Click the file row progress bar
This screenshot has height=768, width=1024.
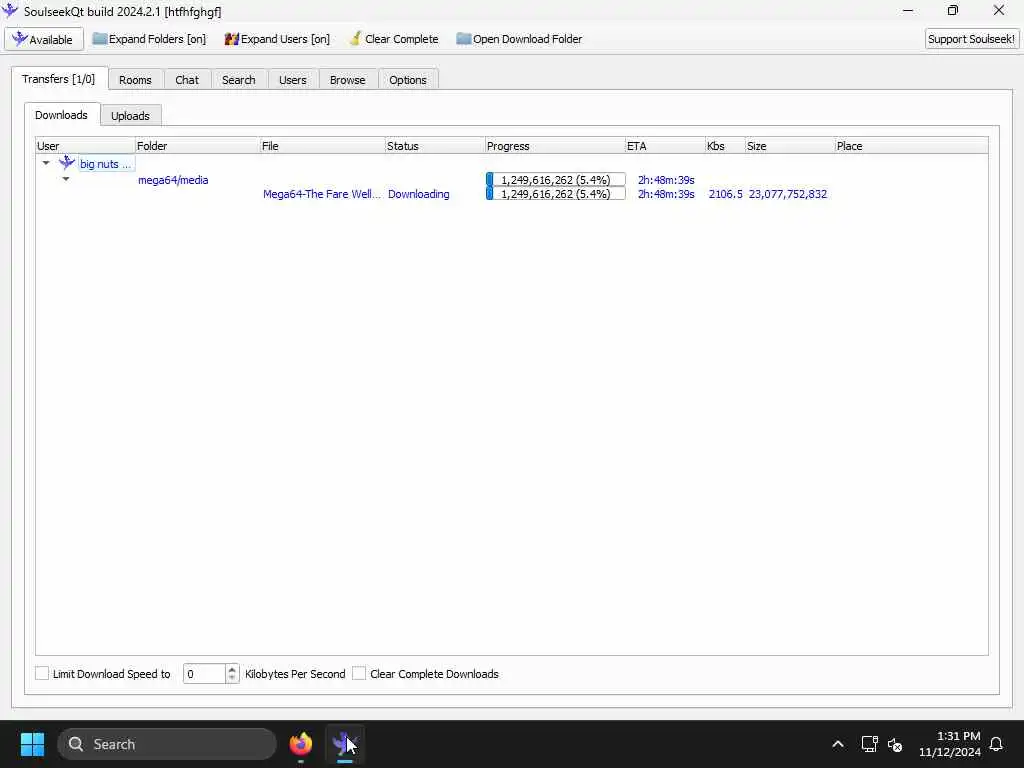[556, 194]
